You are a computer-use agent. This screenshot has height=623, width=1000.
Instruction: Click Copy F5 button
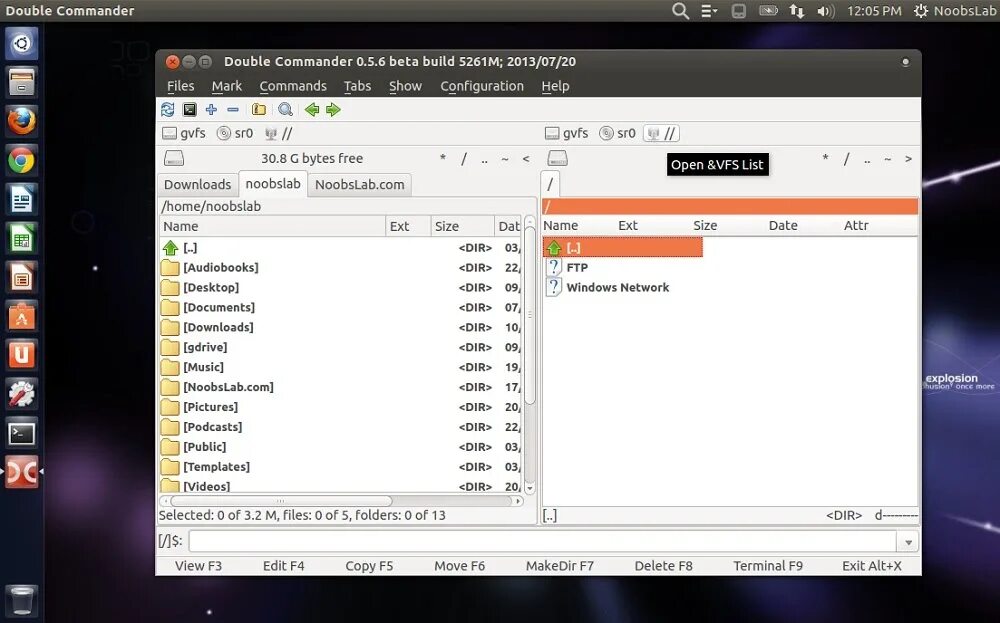[369, 566]
